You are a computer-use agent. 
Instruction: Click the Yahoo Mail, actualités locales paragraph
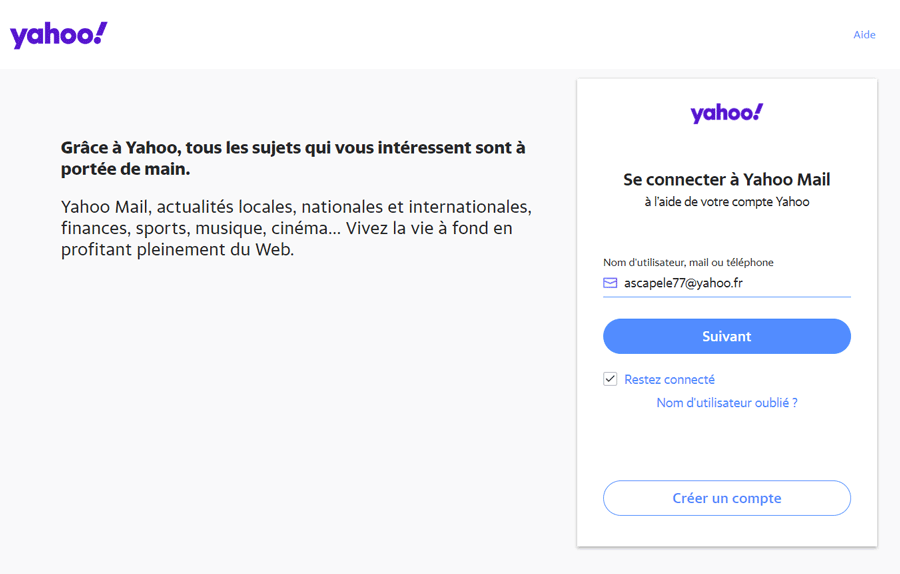[296, 228]
